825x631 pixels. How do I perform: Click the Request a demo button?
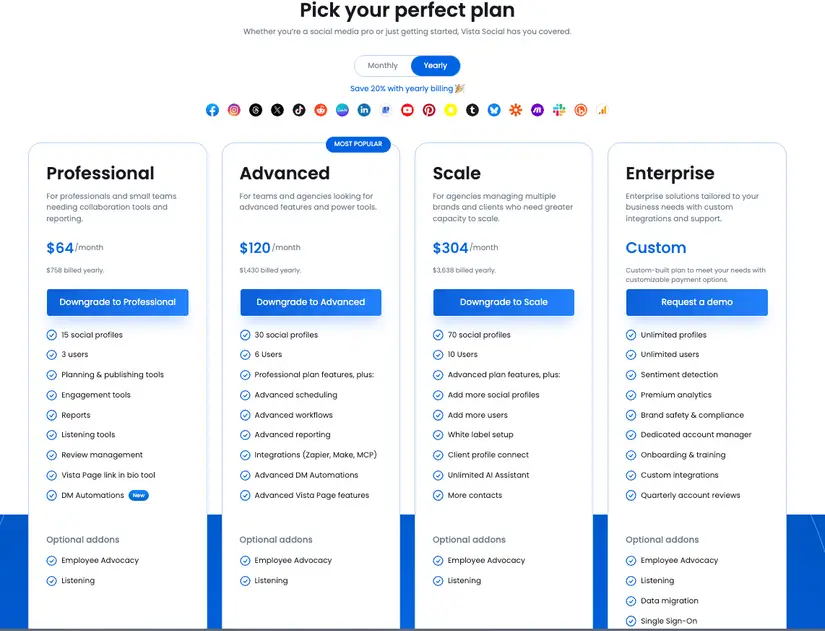point(697,303)
